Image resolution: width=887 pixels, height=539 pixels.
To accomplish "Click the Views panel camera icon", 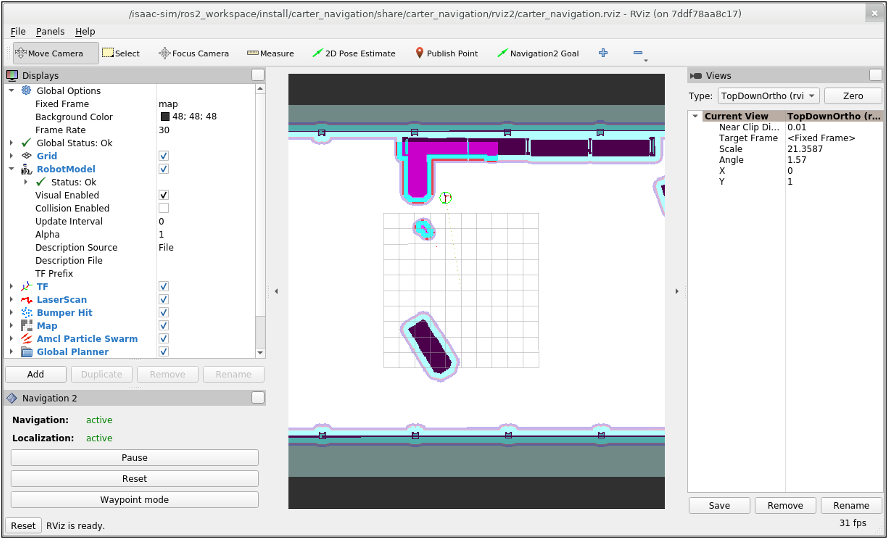I will tap(696, 75).
